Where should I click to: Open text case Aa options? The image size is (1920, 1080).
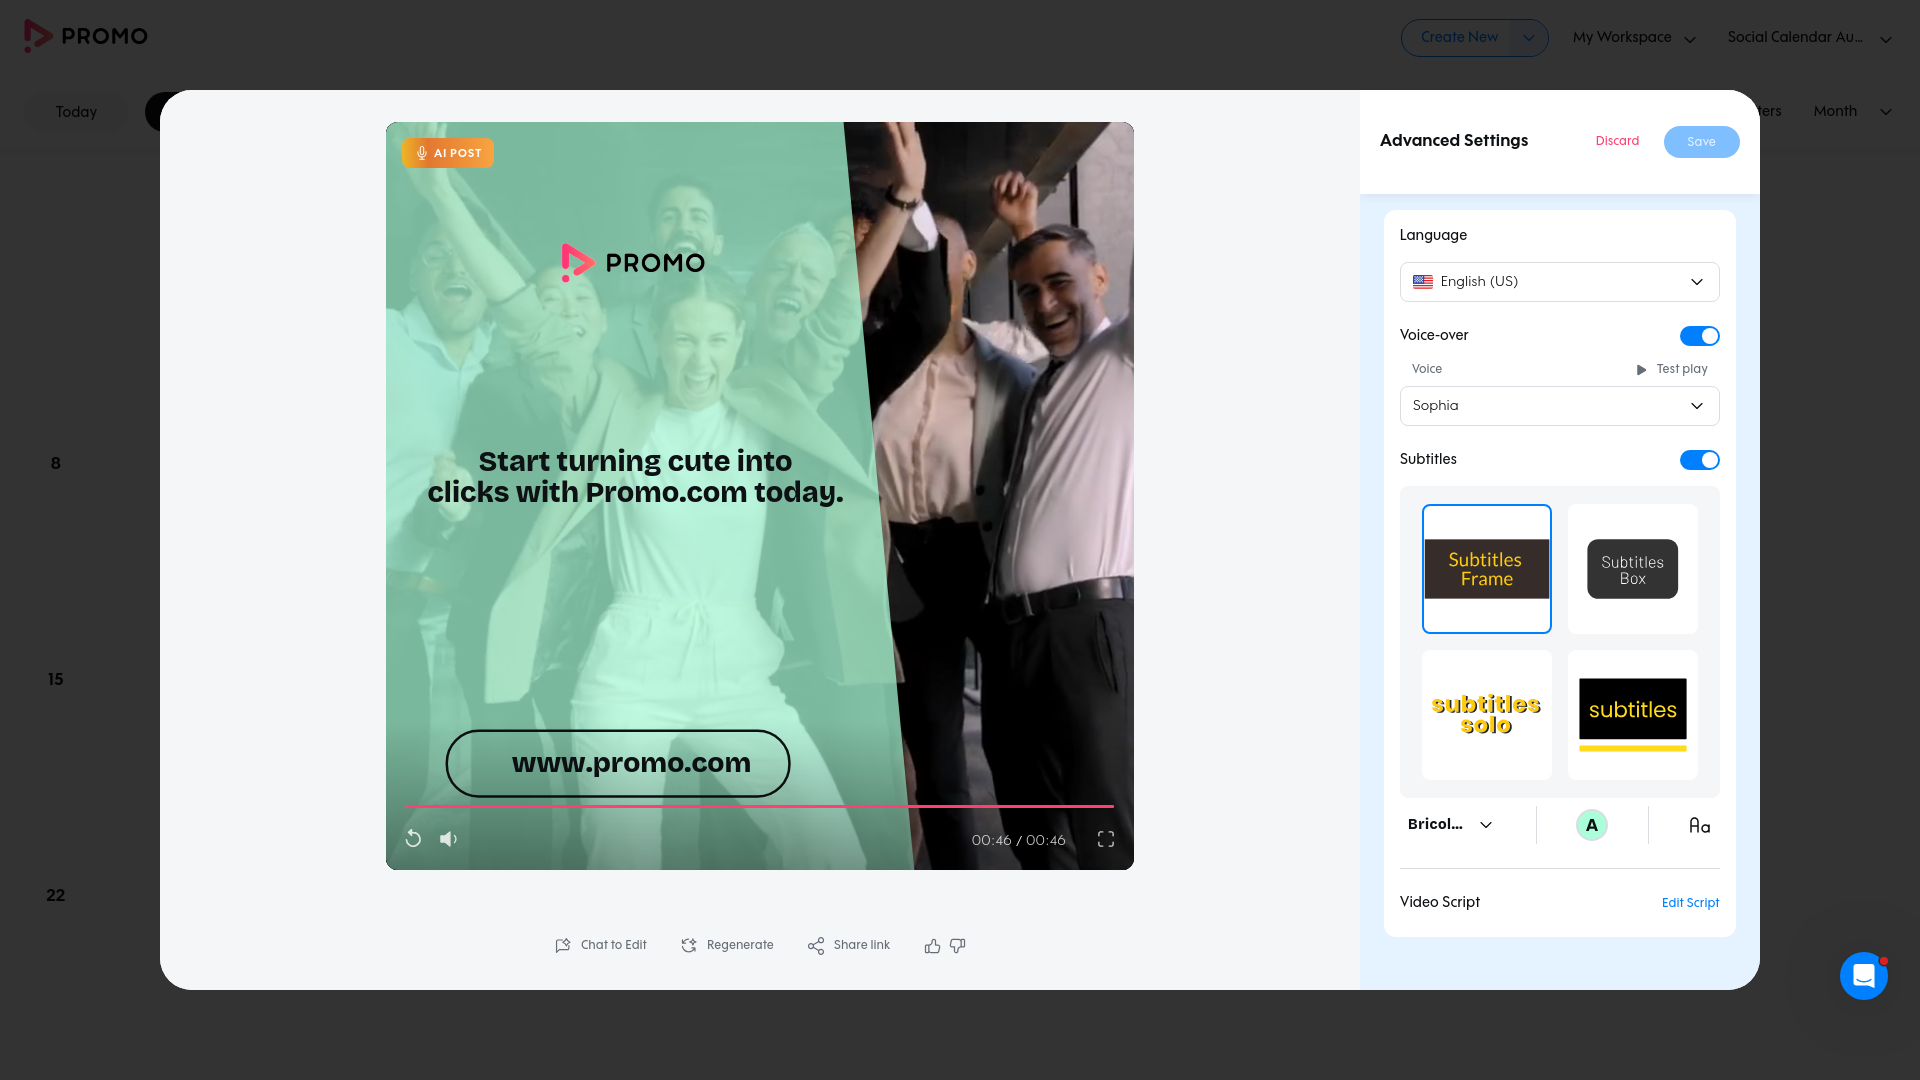click(x=1699, y=825)
